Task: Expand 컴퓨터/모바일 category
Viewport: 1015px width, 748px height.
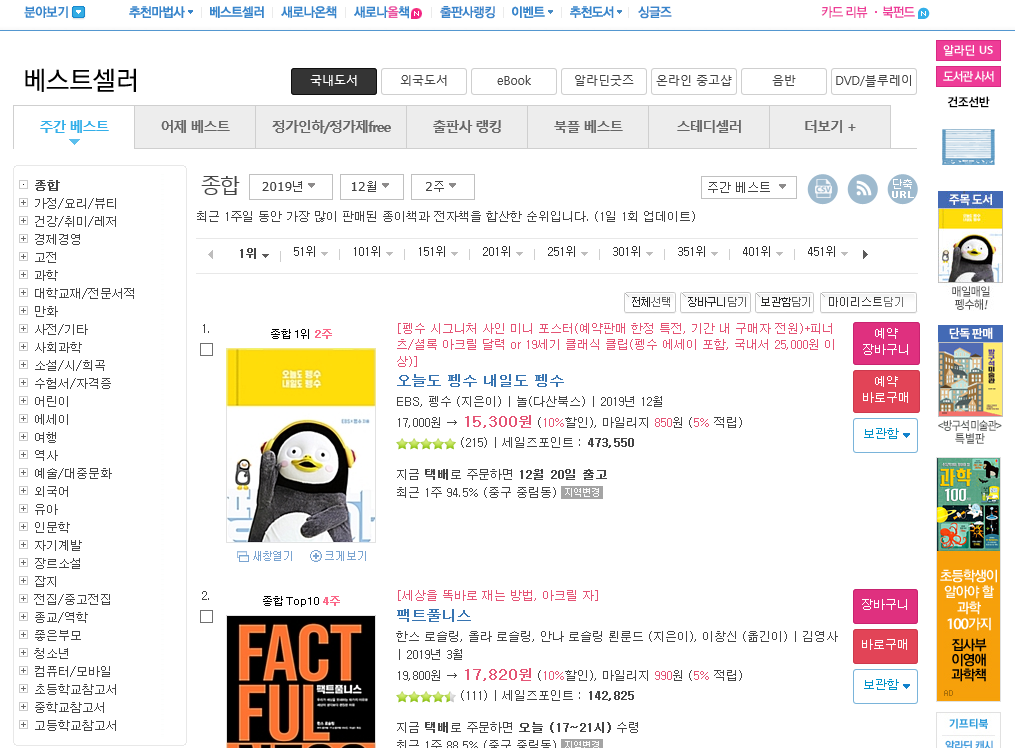Action: pos(23,671)
